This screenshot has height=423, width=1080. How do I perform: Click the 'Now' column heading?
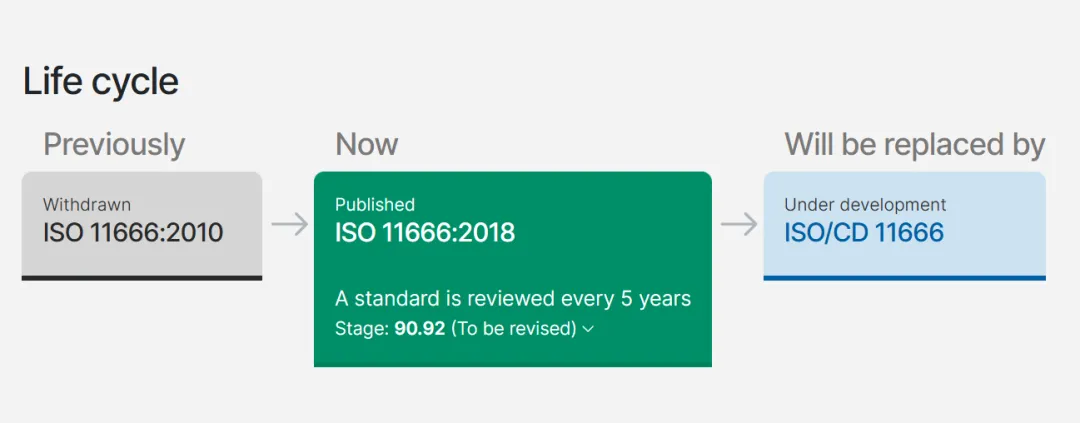367,144
